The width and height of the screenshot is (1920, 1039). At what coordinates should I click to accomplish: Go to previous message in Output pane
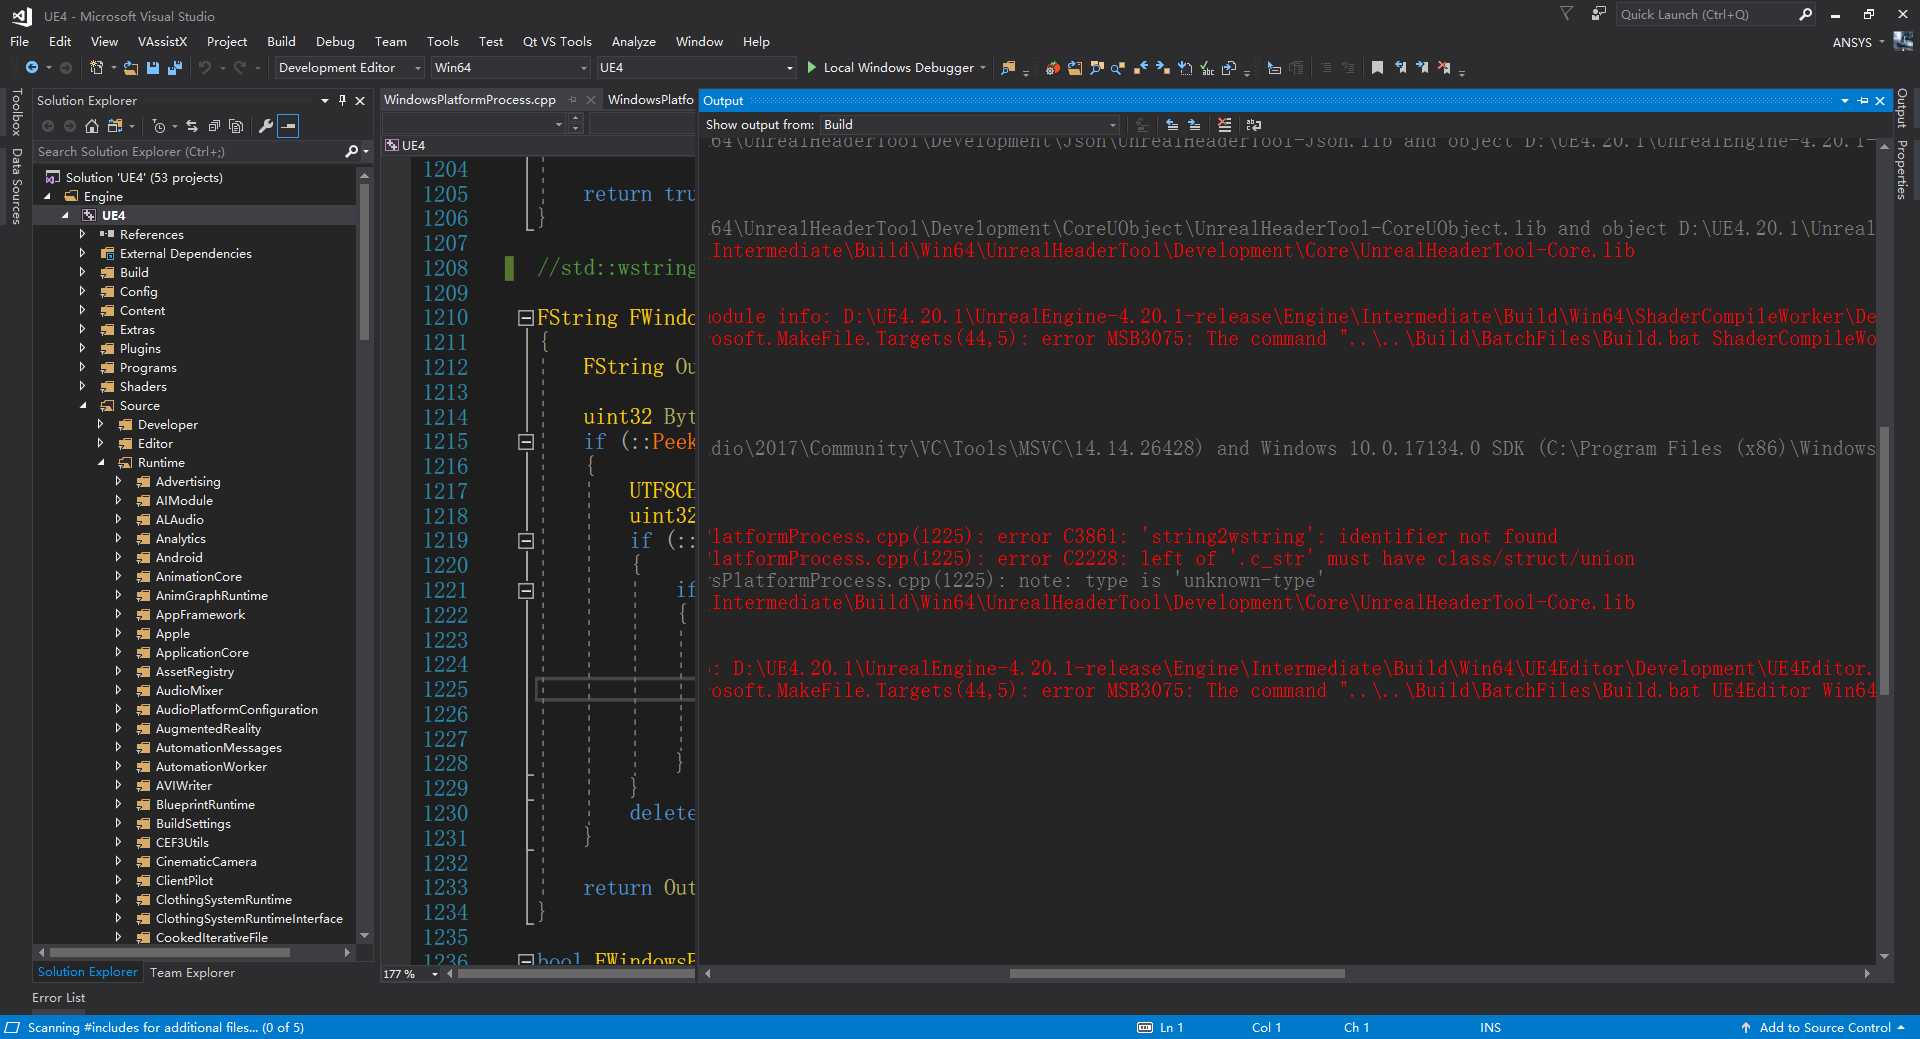(1172, 125)
